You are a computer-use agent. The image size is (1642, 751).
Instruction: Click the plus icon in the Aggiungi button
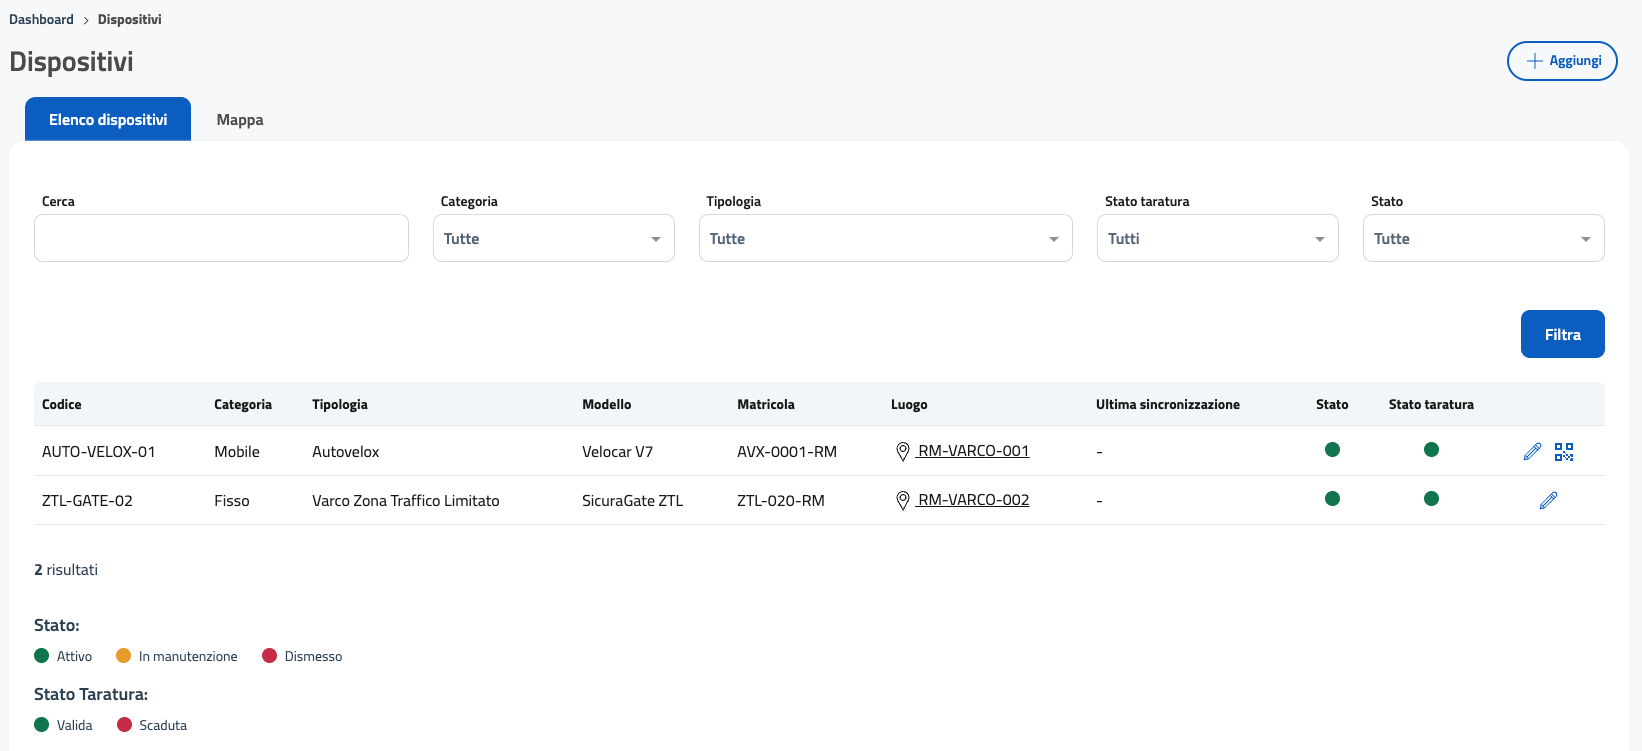(1534, 61)
